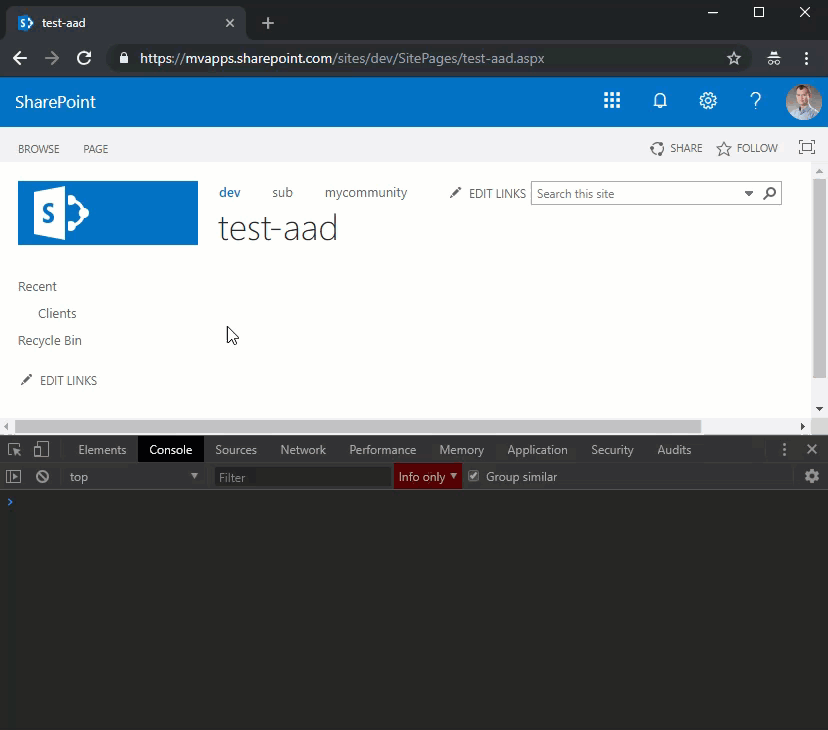
Task: Open the SharePoint settings gear
Action: 708,100
